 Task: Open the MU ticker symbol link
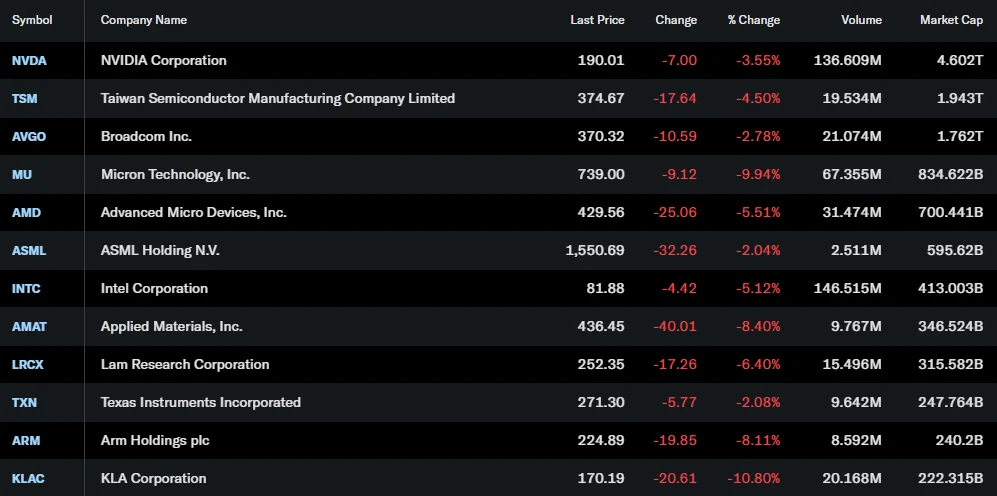[22, 174]
